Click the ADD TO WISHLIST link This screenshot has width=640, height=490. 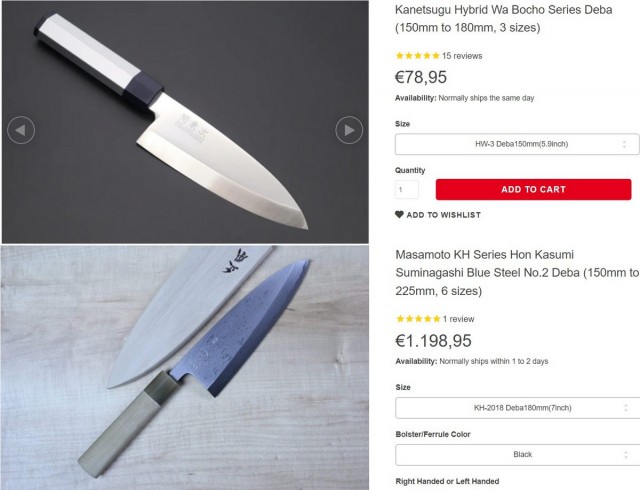[443, 215]
